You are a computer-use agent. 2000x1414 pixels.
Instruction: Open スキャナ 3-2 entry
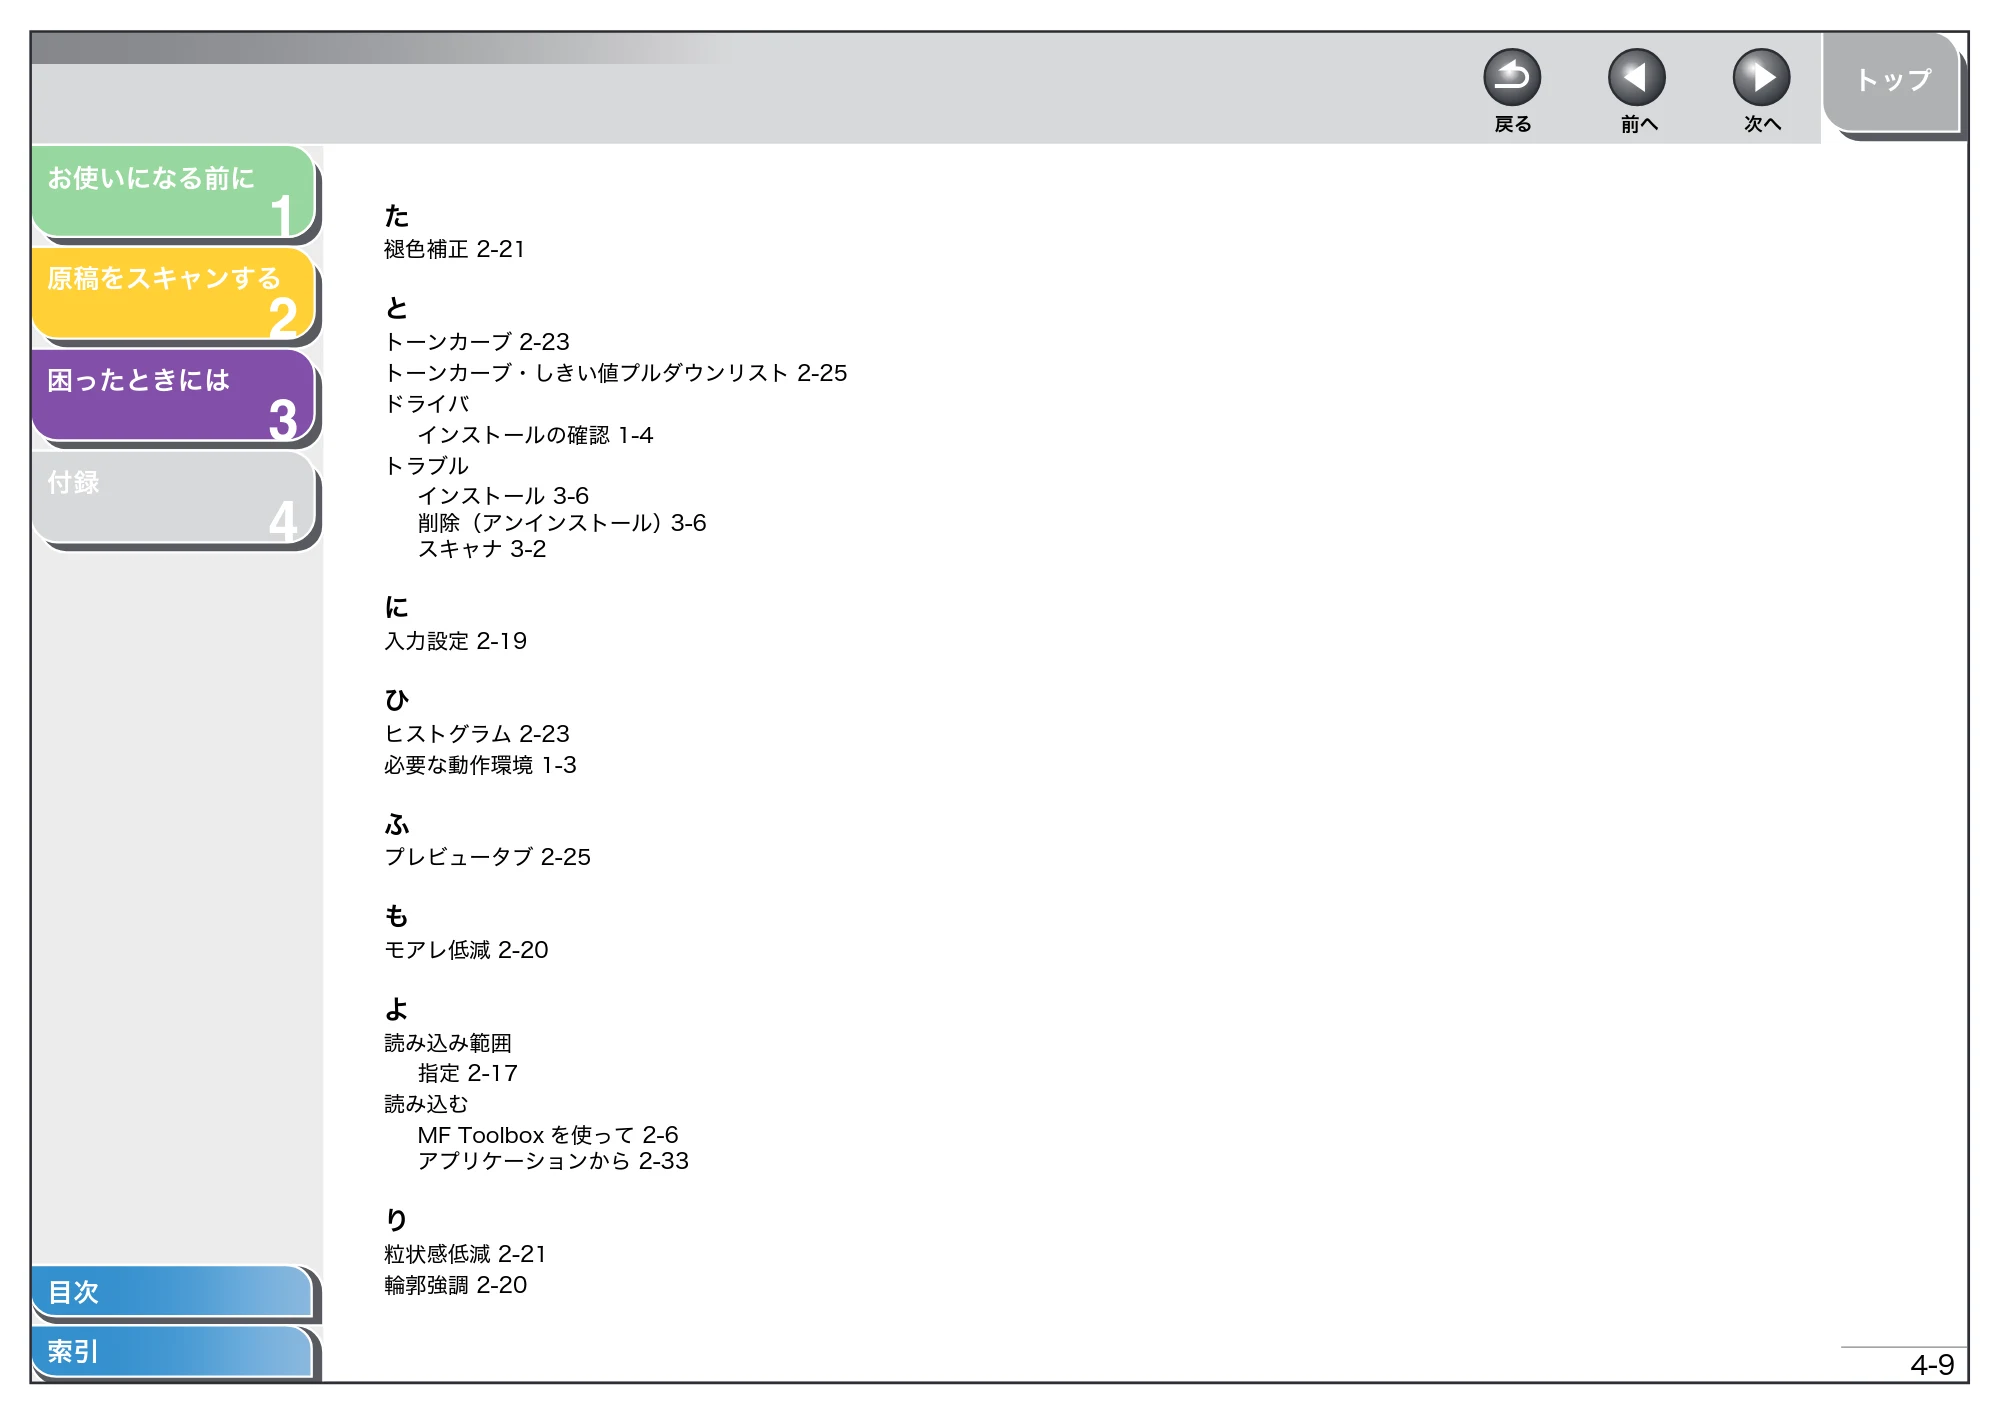pyautogui.click(x=482, y=549)
